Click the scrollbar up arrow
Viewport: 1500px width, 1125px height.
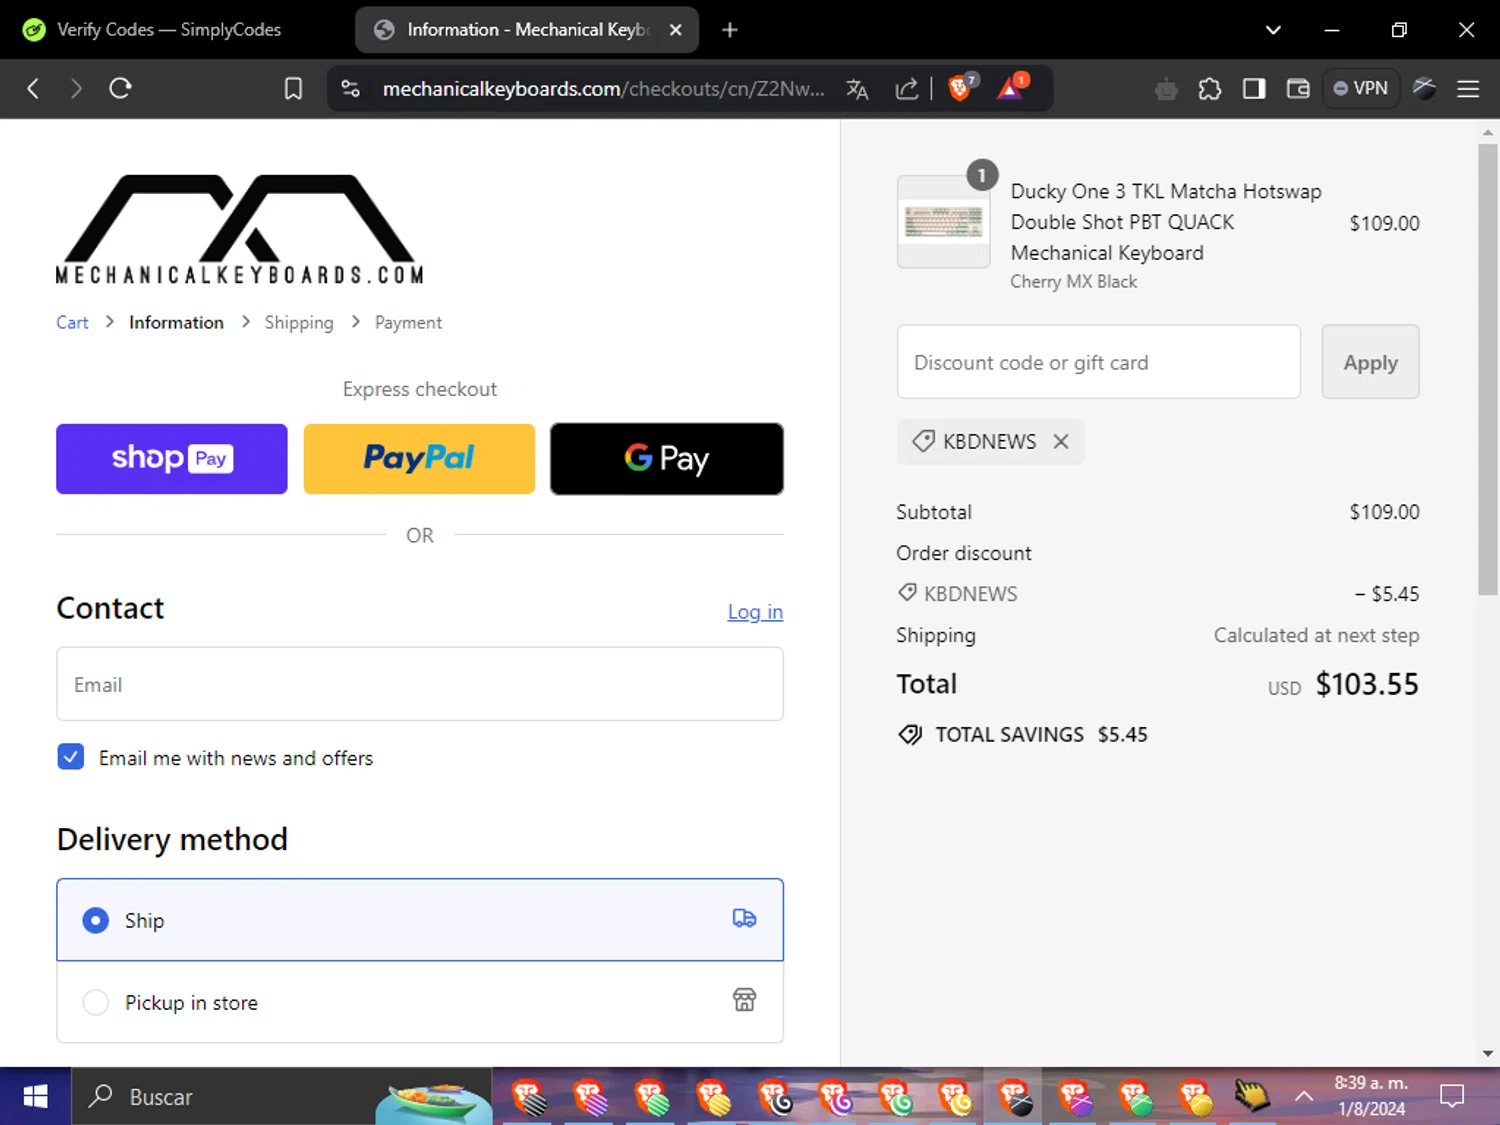[1488, 132]
